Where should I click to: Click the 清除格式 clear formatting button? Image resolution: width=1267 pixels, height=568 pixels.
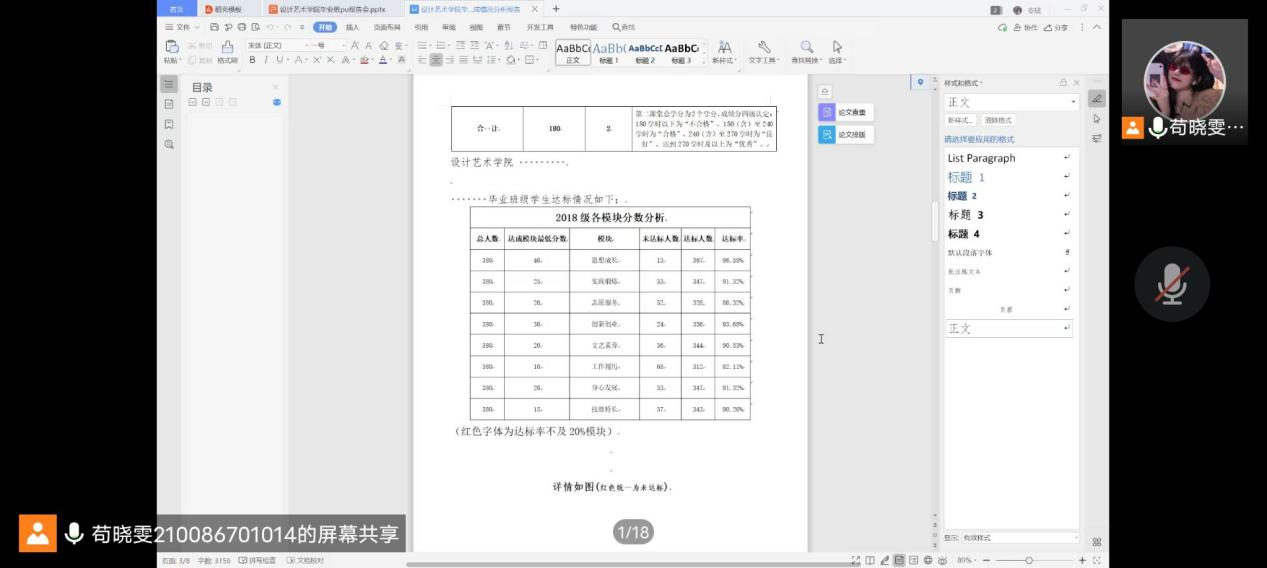[996, 120]
